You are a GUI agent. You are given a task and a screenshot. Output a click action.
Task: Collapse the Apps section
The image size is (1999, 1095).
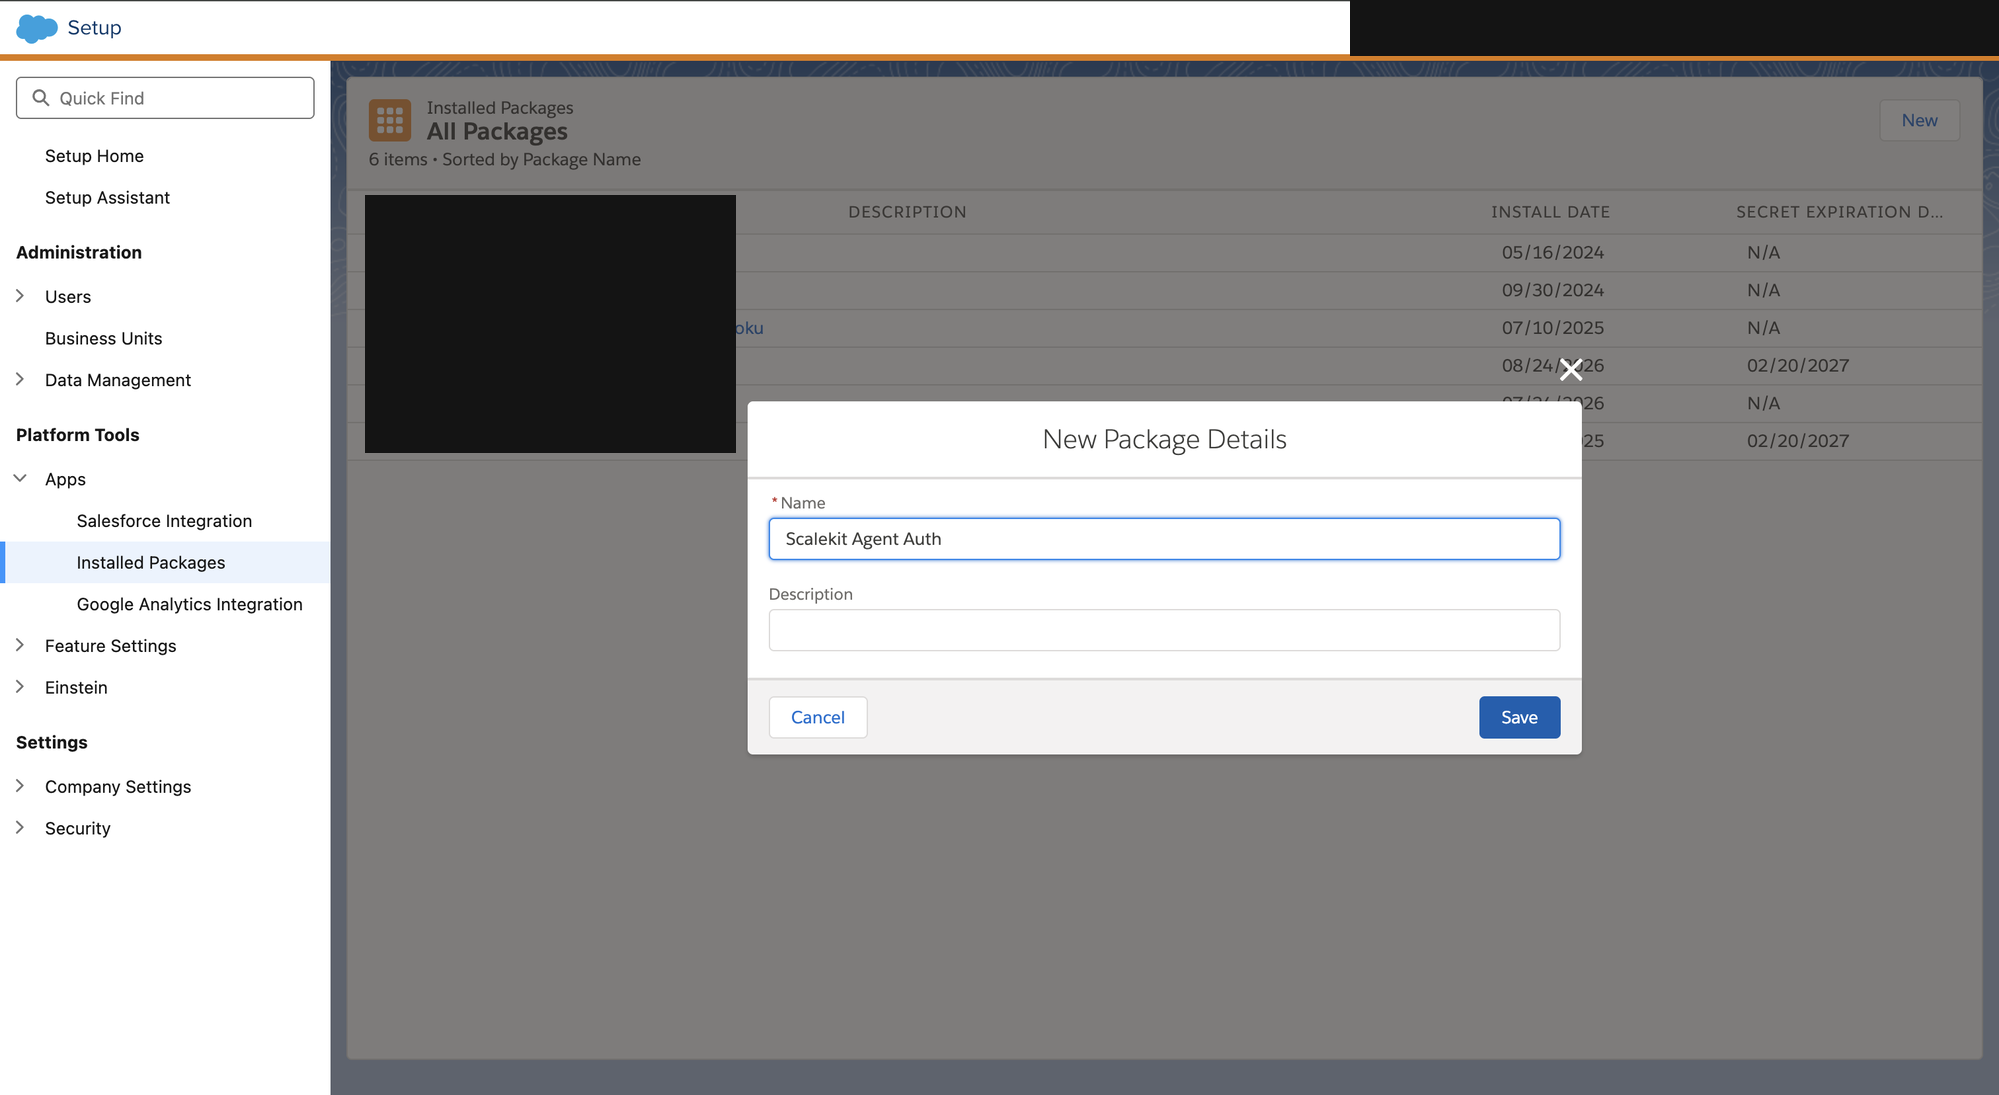point(20,479)
